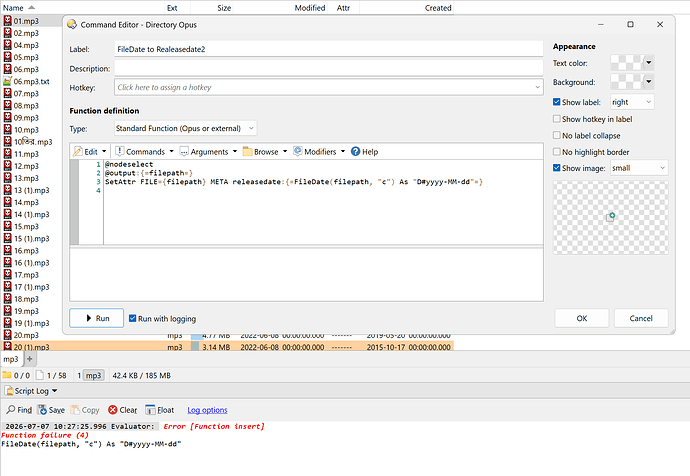Sort by the Ext column header
Viewport: 690px width, 476px height.
(x=177, y=7)
